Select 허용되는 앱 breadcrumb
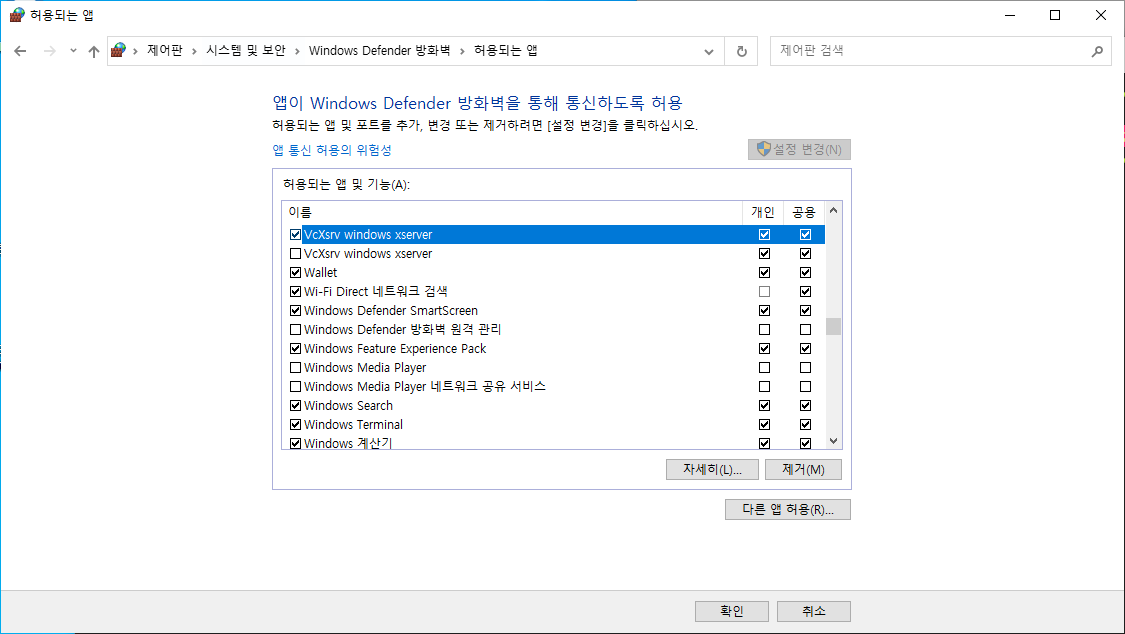The image size is (1125, 634). point(506,50)
